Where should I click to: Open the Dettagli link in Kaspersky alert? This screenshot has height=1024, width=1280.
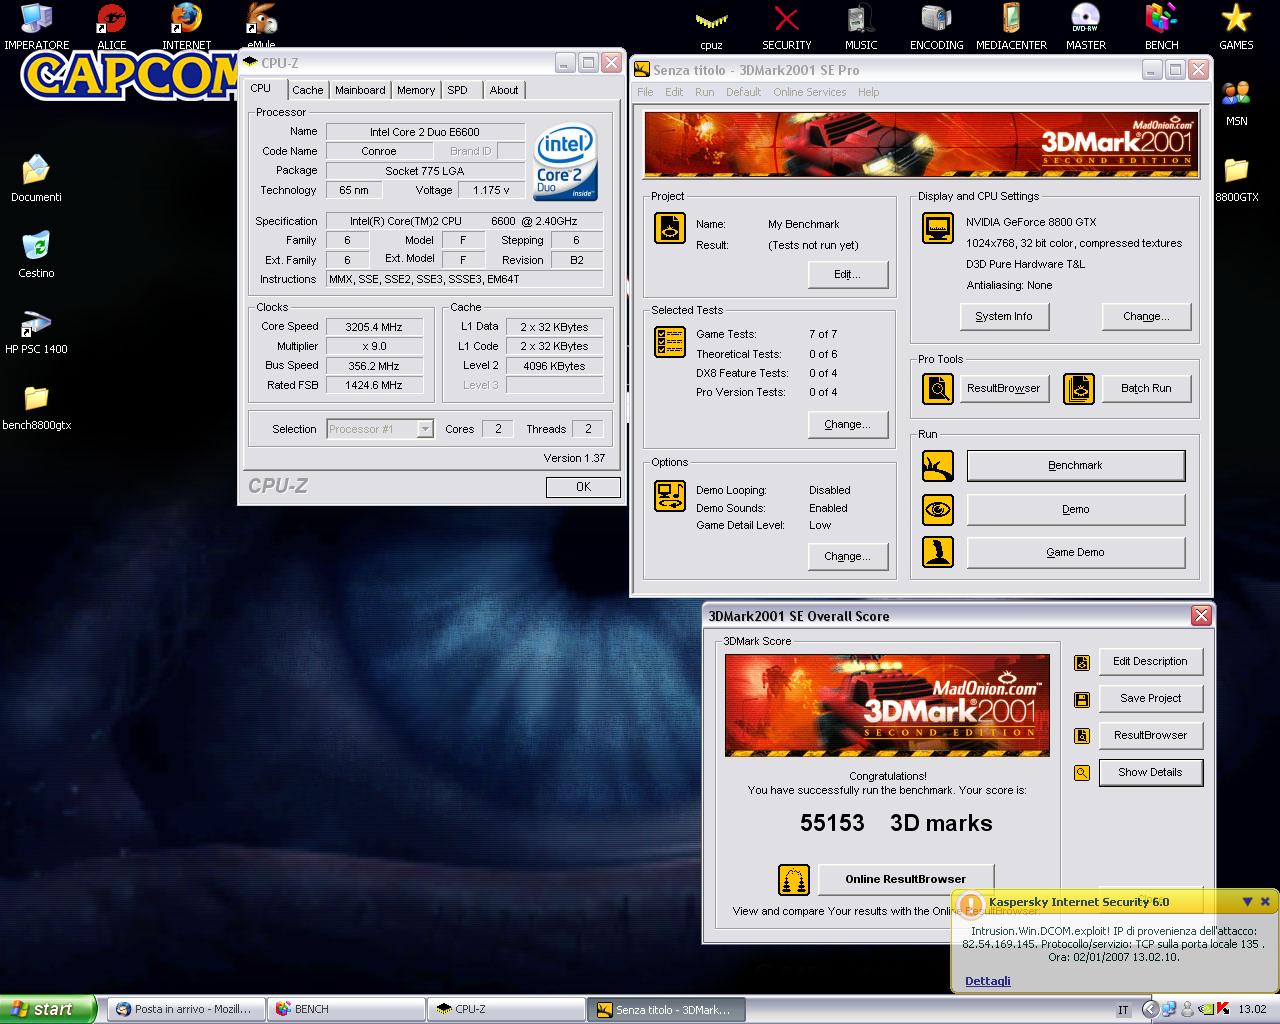pyautogui.click(x=988, y=981)
